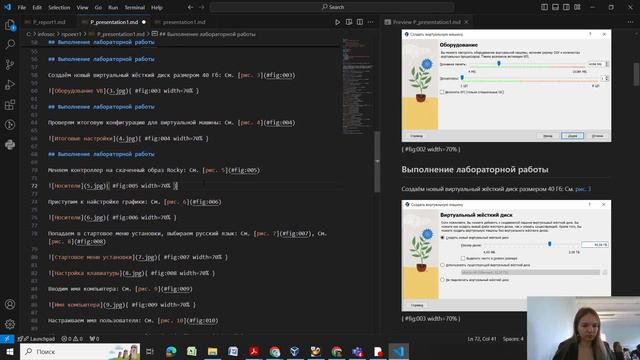Screen dimensions: 640x360
Task: Open the File menu
Action: [x=22, y=7]
